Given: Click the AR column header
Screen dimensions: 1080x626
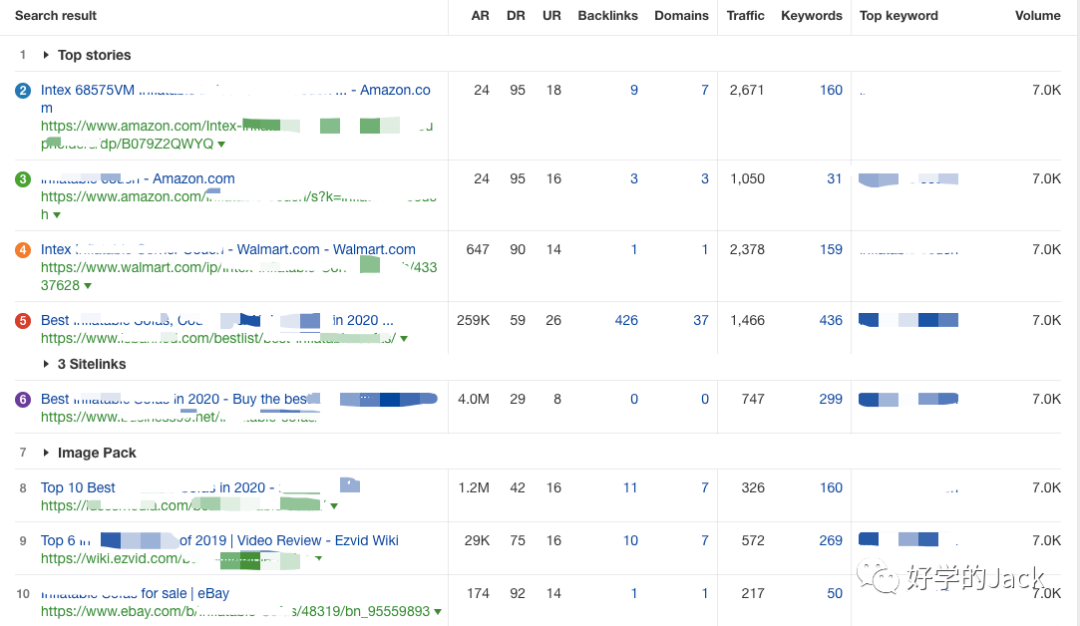Looking at the screenshot, I should pos(480,16).
